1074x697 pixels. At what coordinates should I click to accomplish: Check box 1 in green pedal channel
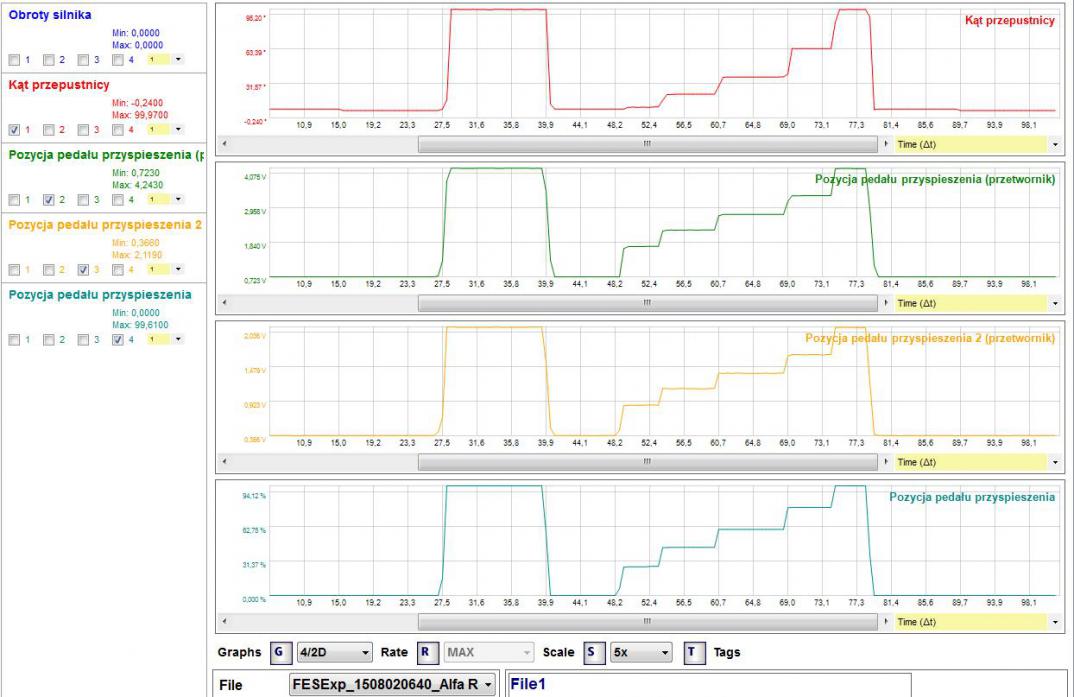coord(14,200)
